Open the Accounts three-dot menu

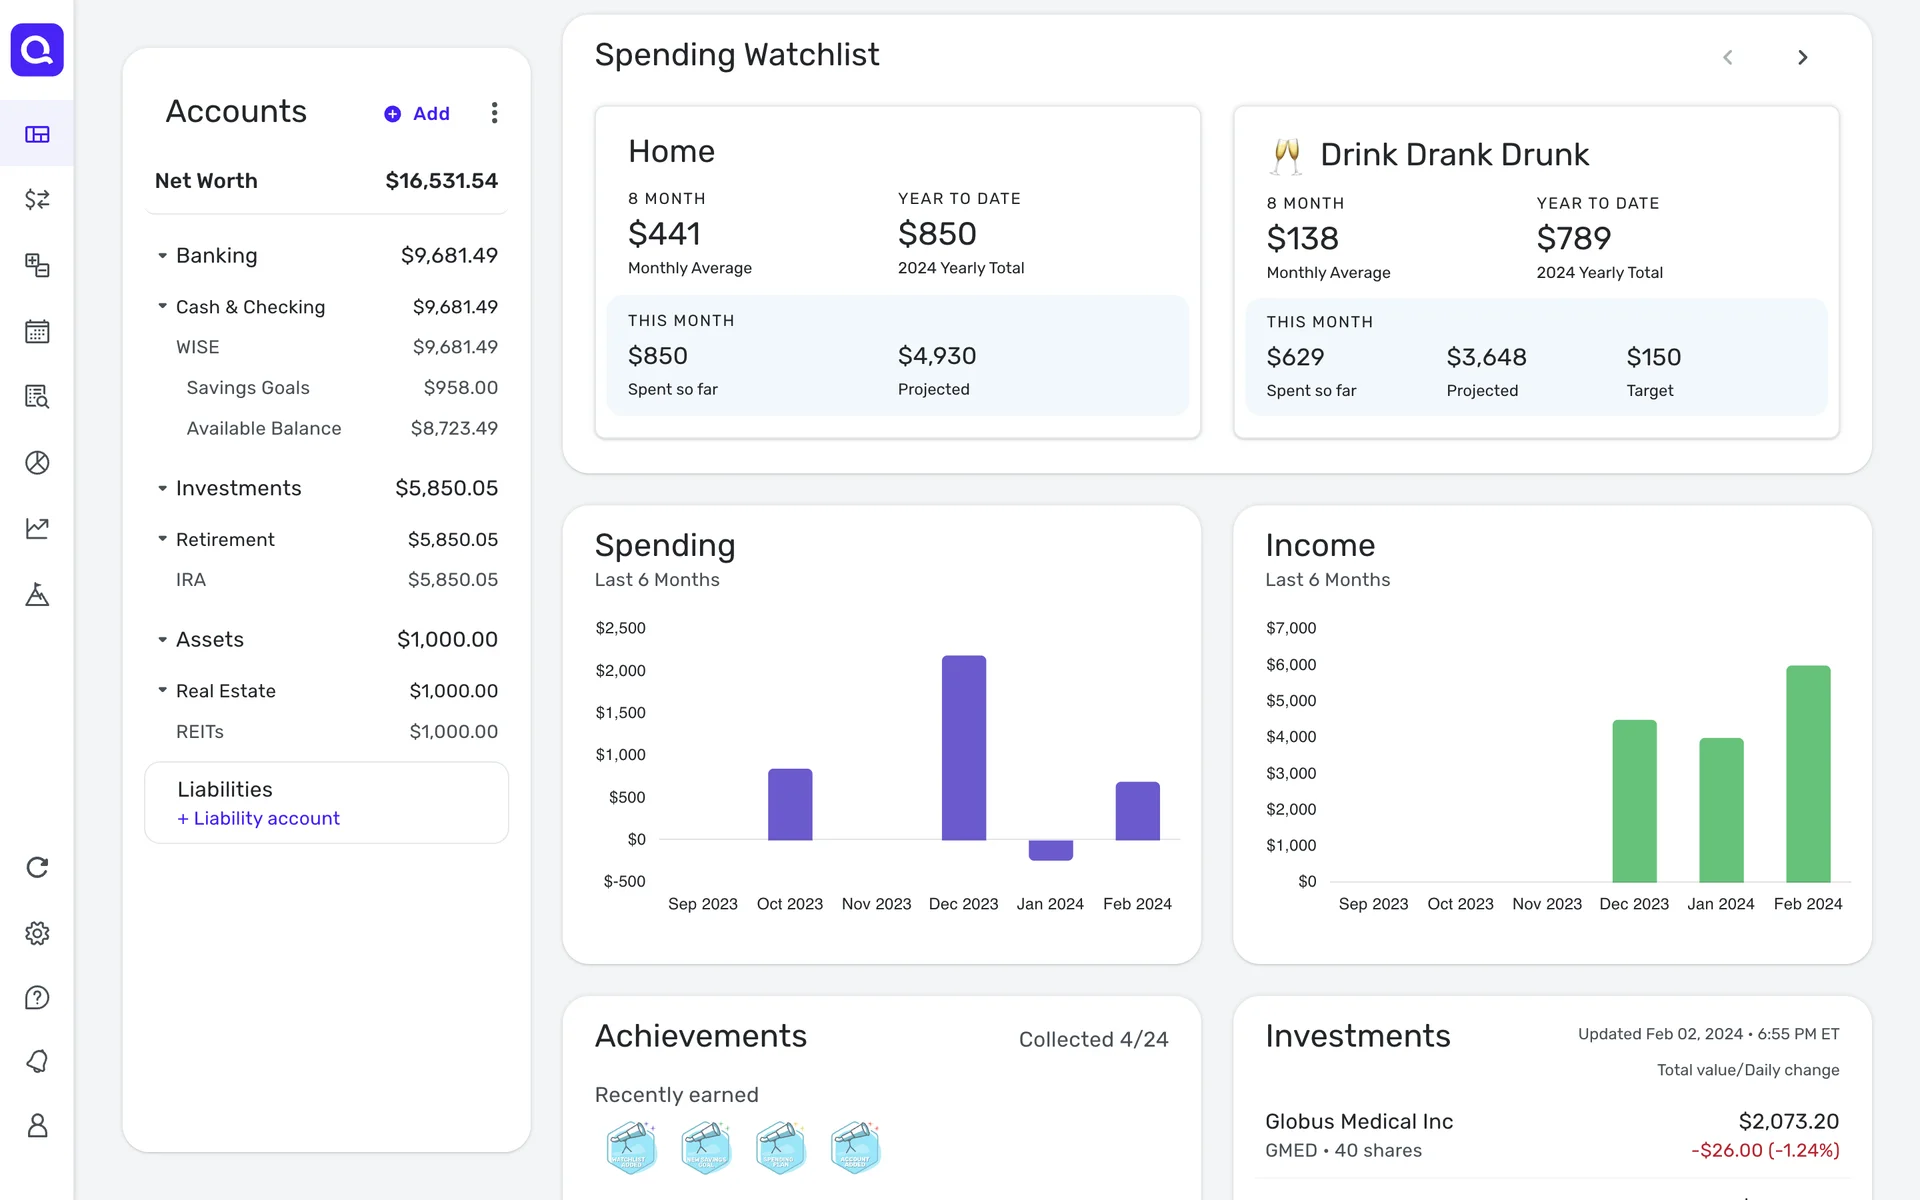494,113
